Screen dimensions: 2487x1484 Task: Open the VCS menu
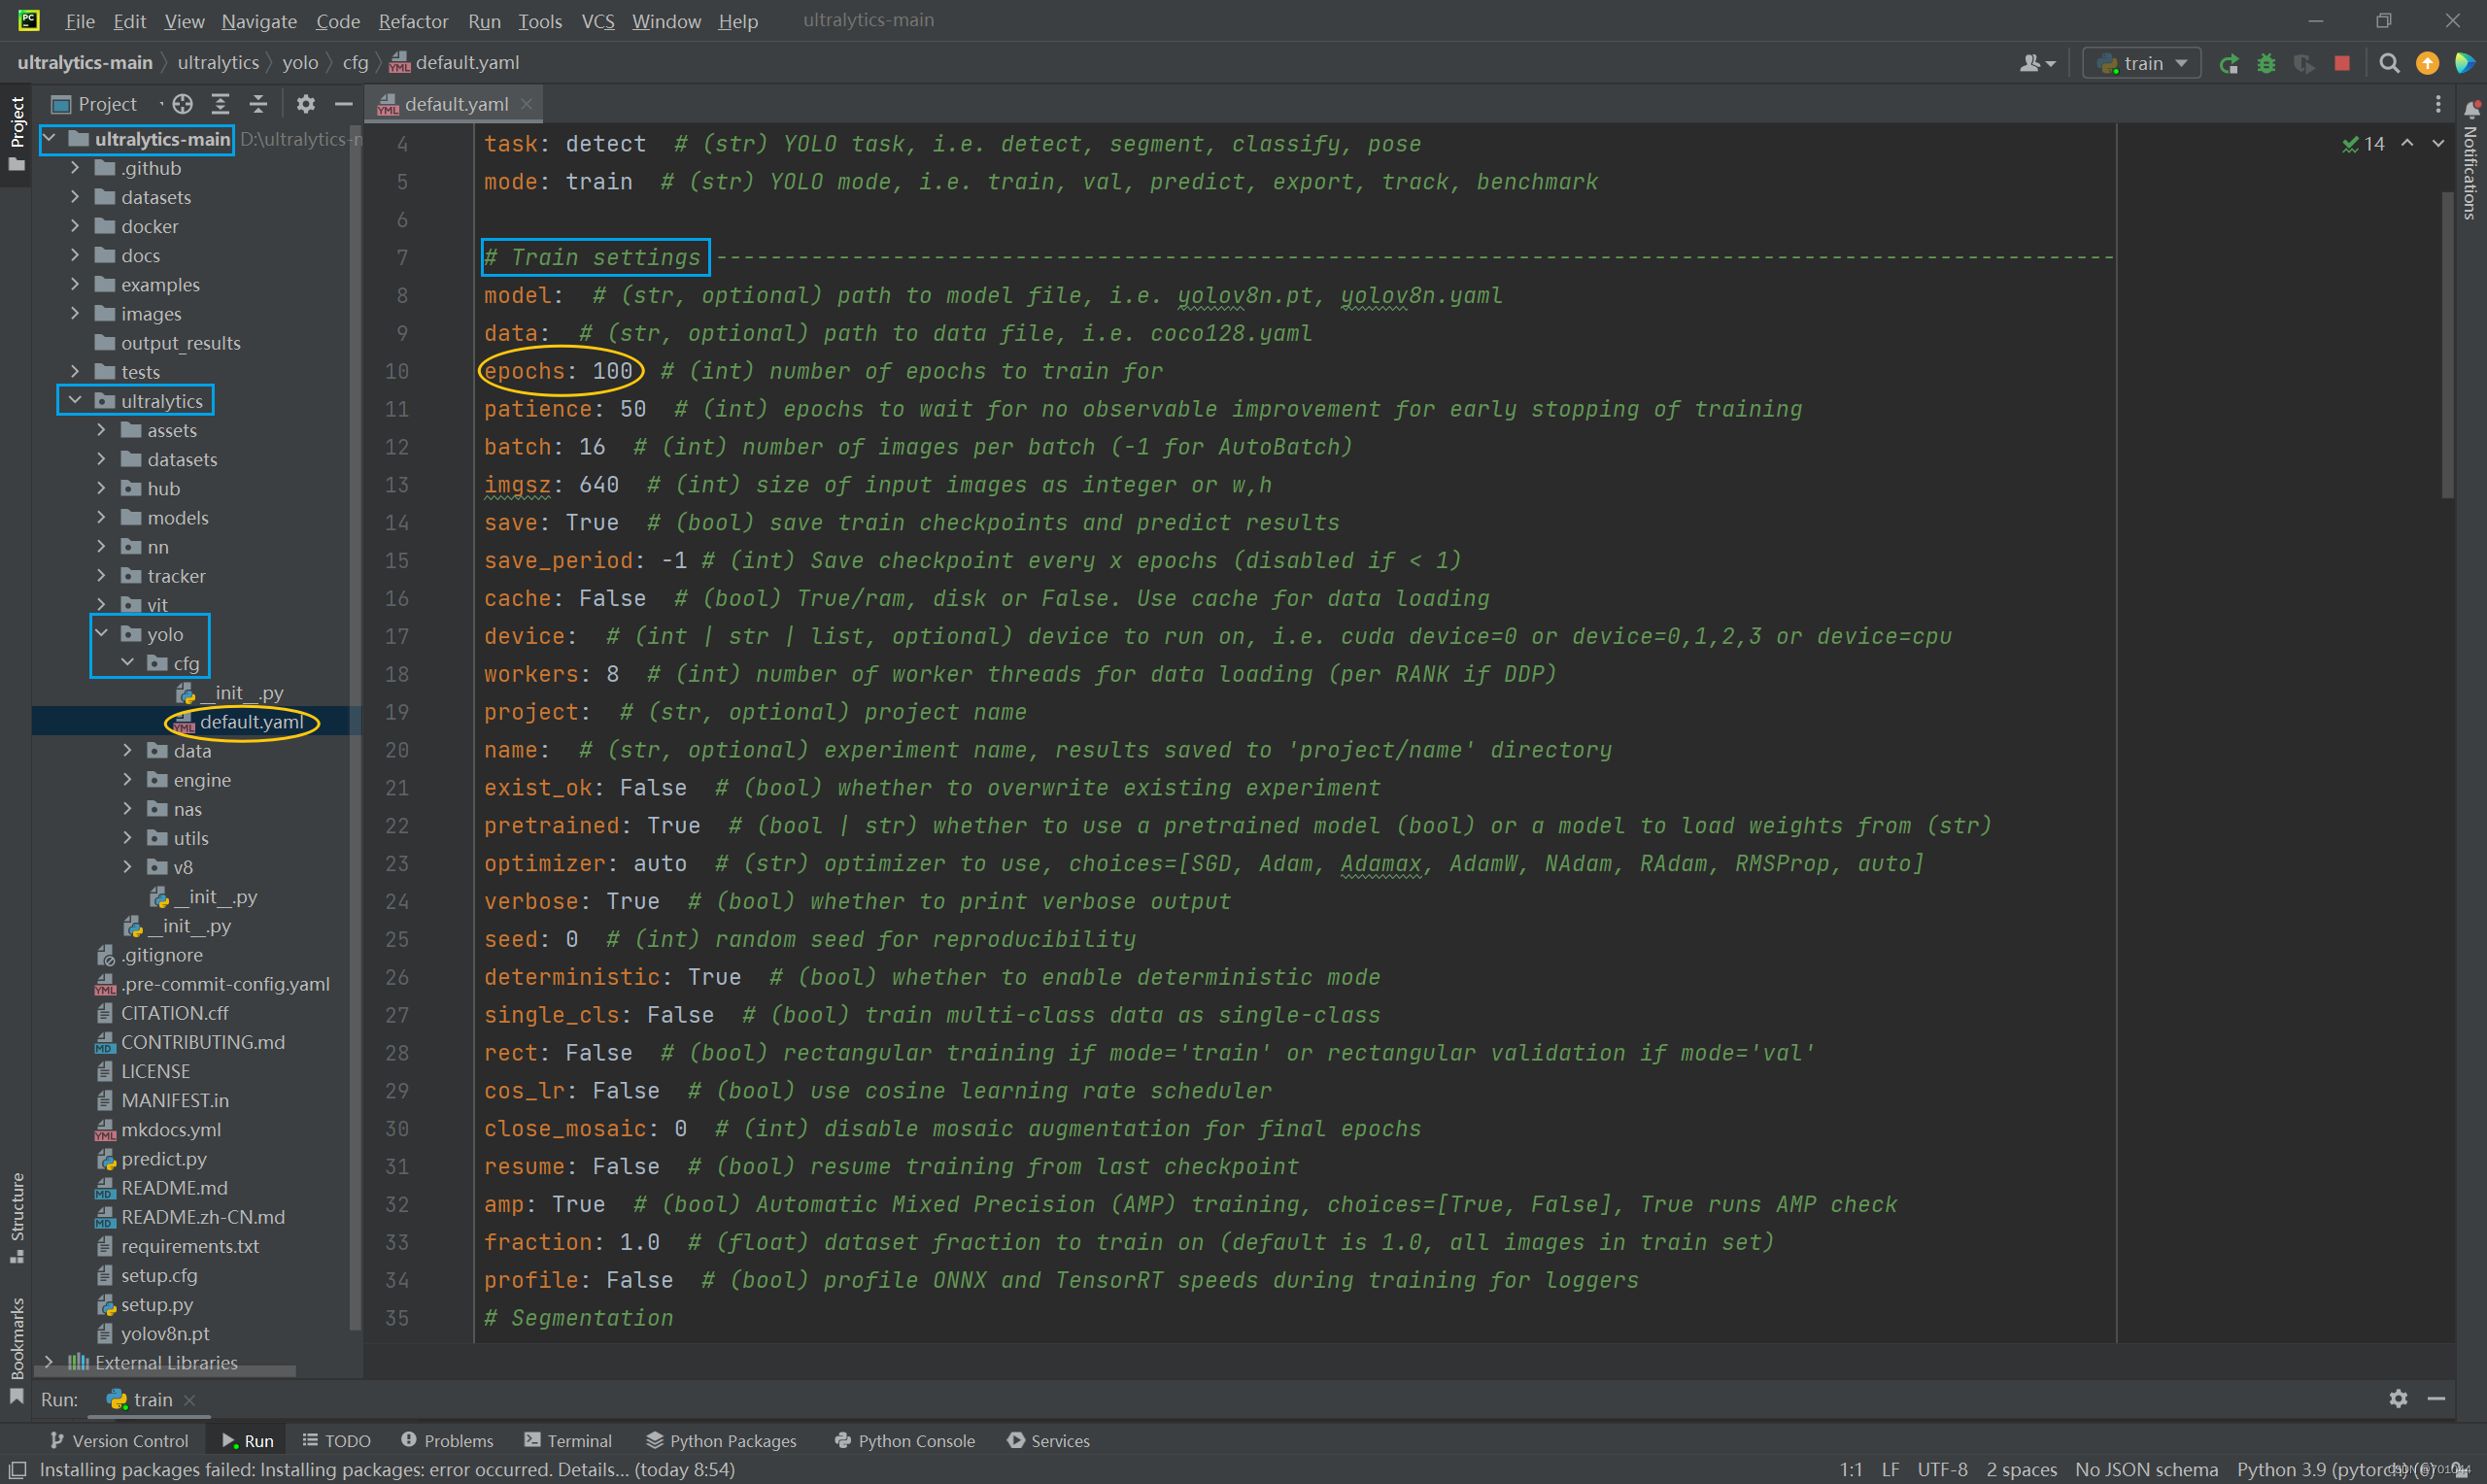598,21
